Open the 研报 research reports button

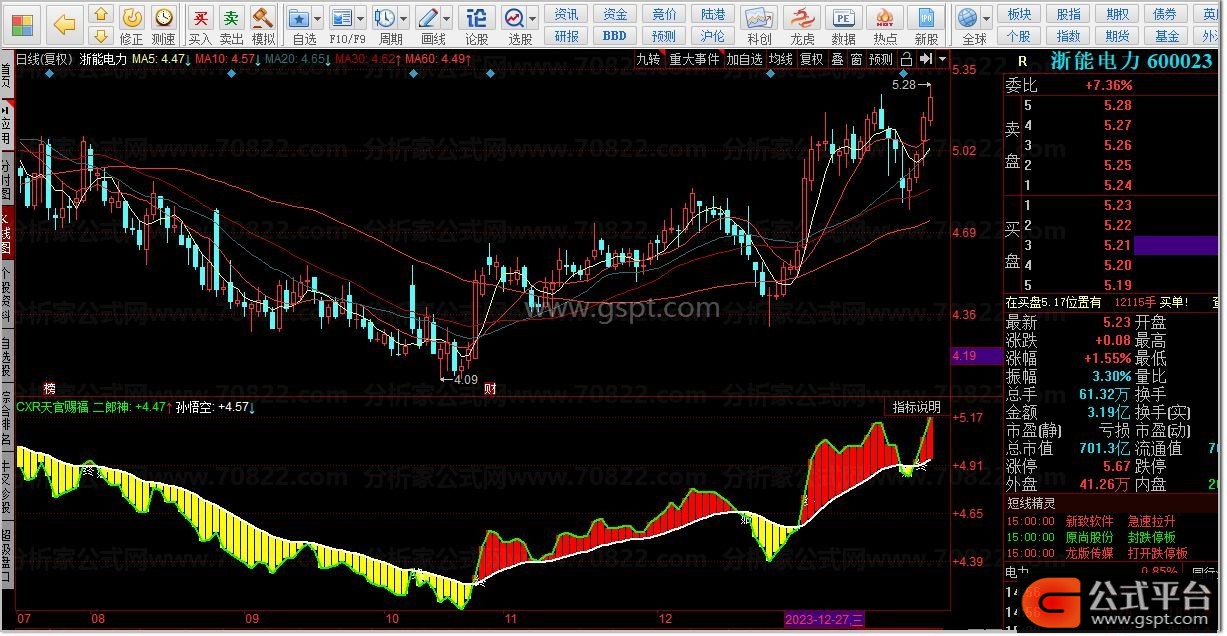[567, 36]
